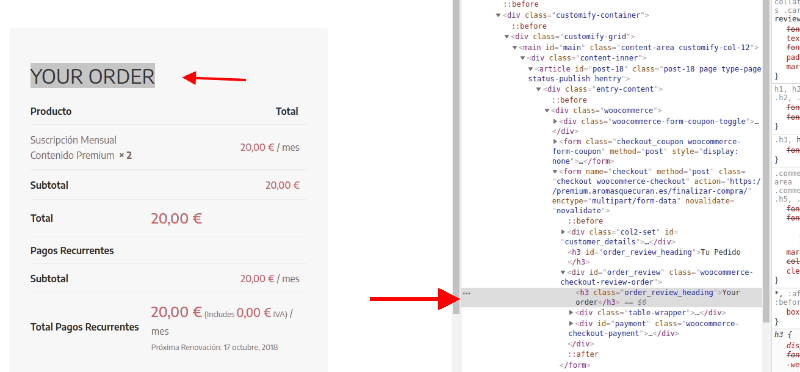Collapse the main content-area node
The image size is (800, 372).
click(x=515, y=47)
